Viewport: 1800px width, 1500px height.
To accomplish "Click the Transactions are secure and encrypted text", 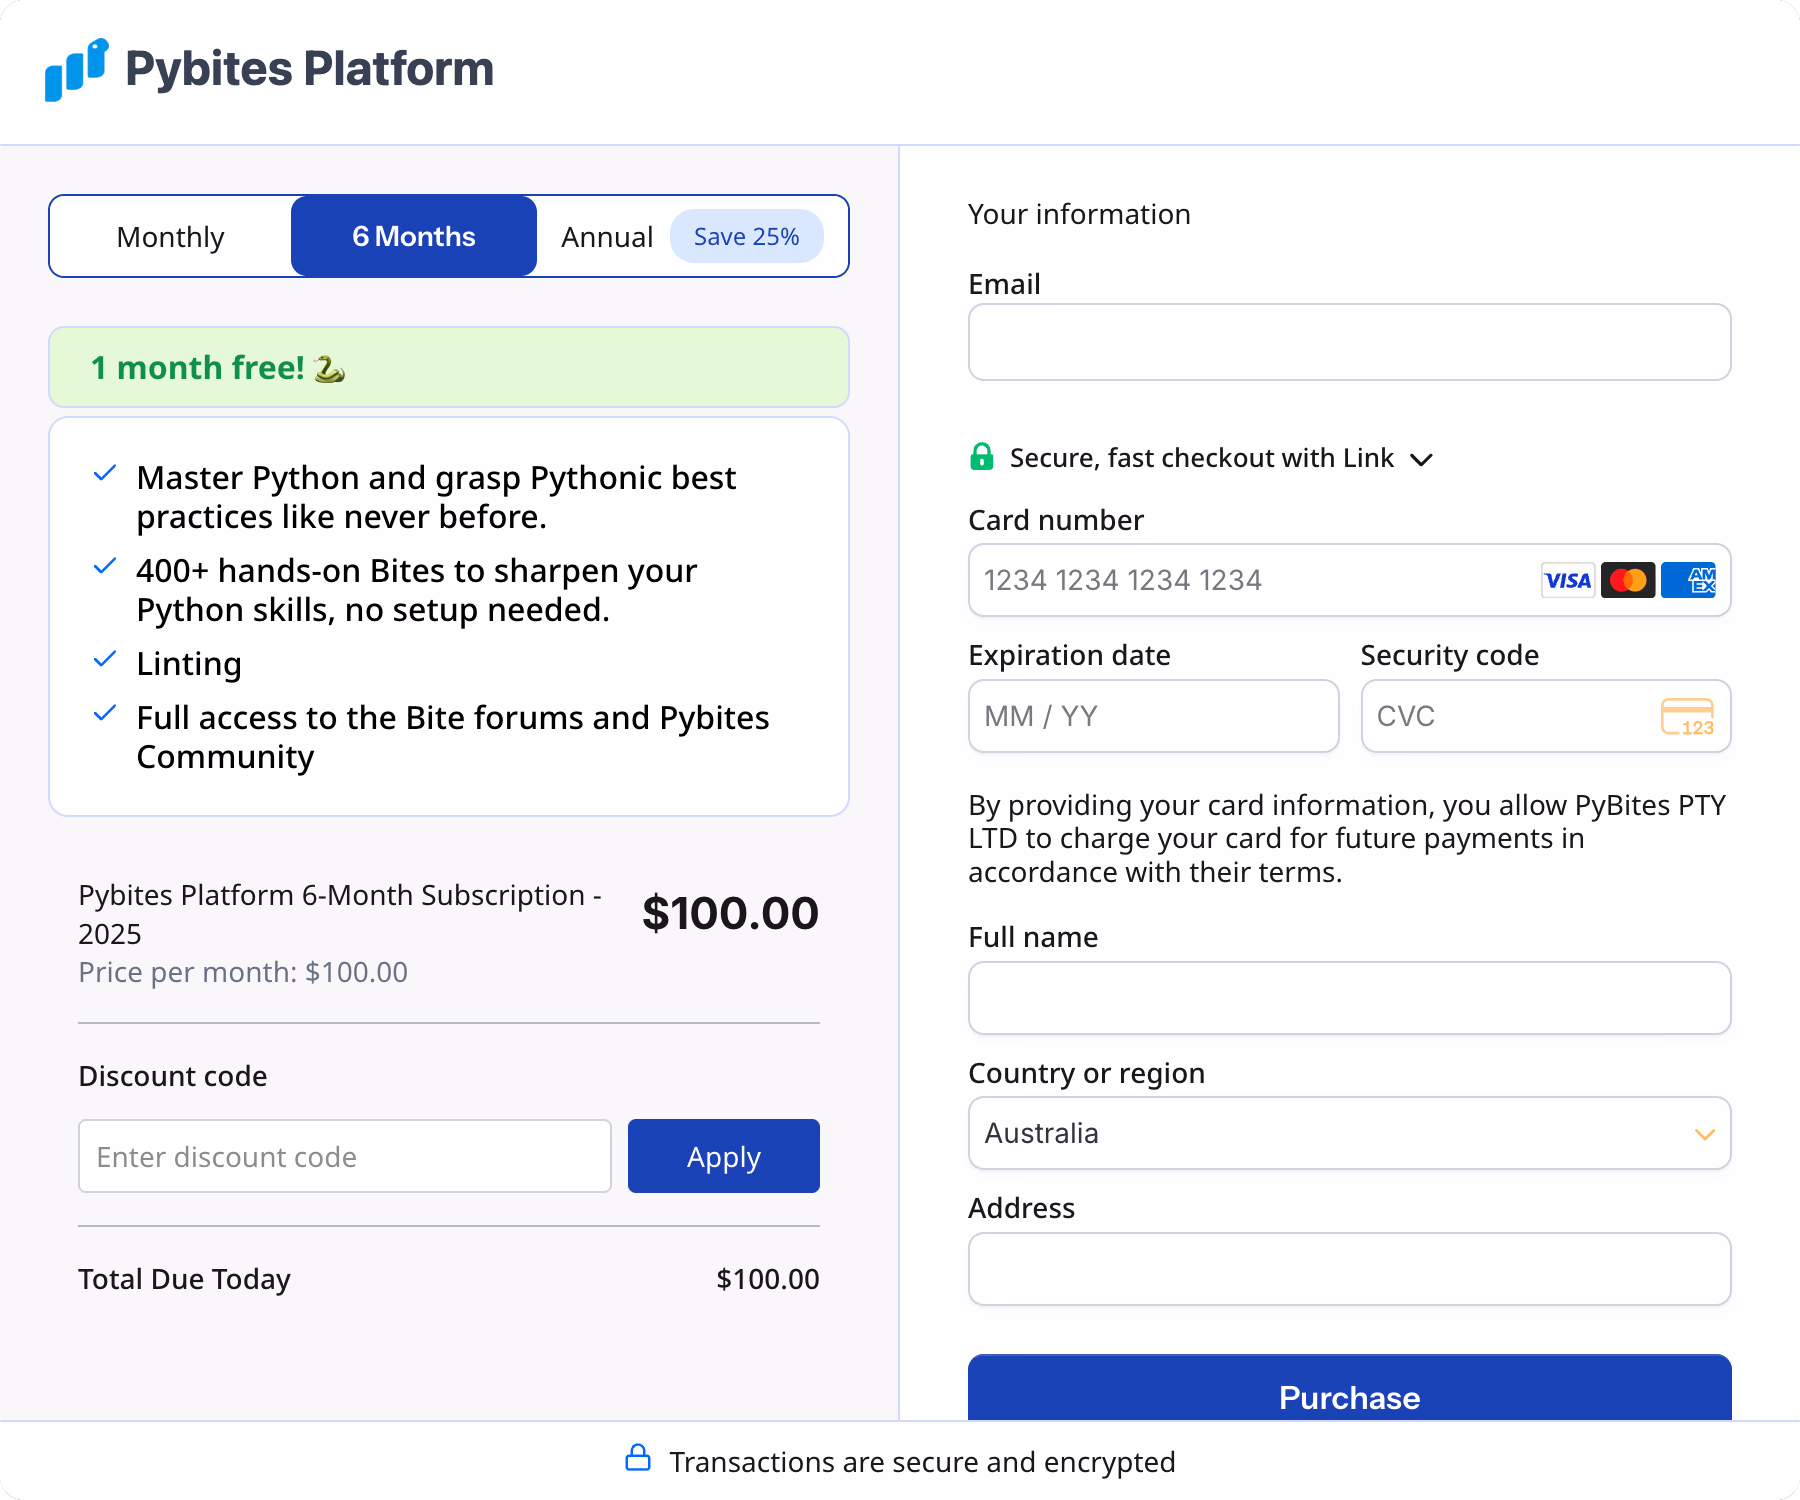I will pos(922,1462).
